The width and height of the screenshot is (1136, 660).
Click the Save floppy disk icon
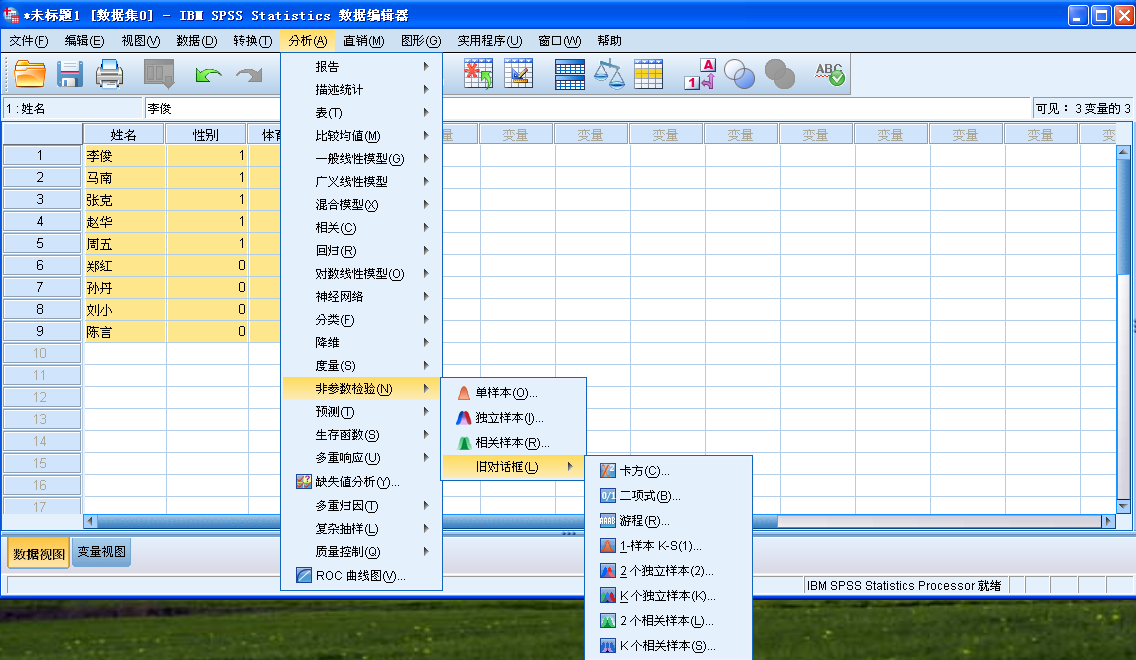70,74
